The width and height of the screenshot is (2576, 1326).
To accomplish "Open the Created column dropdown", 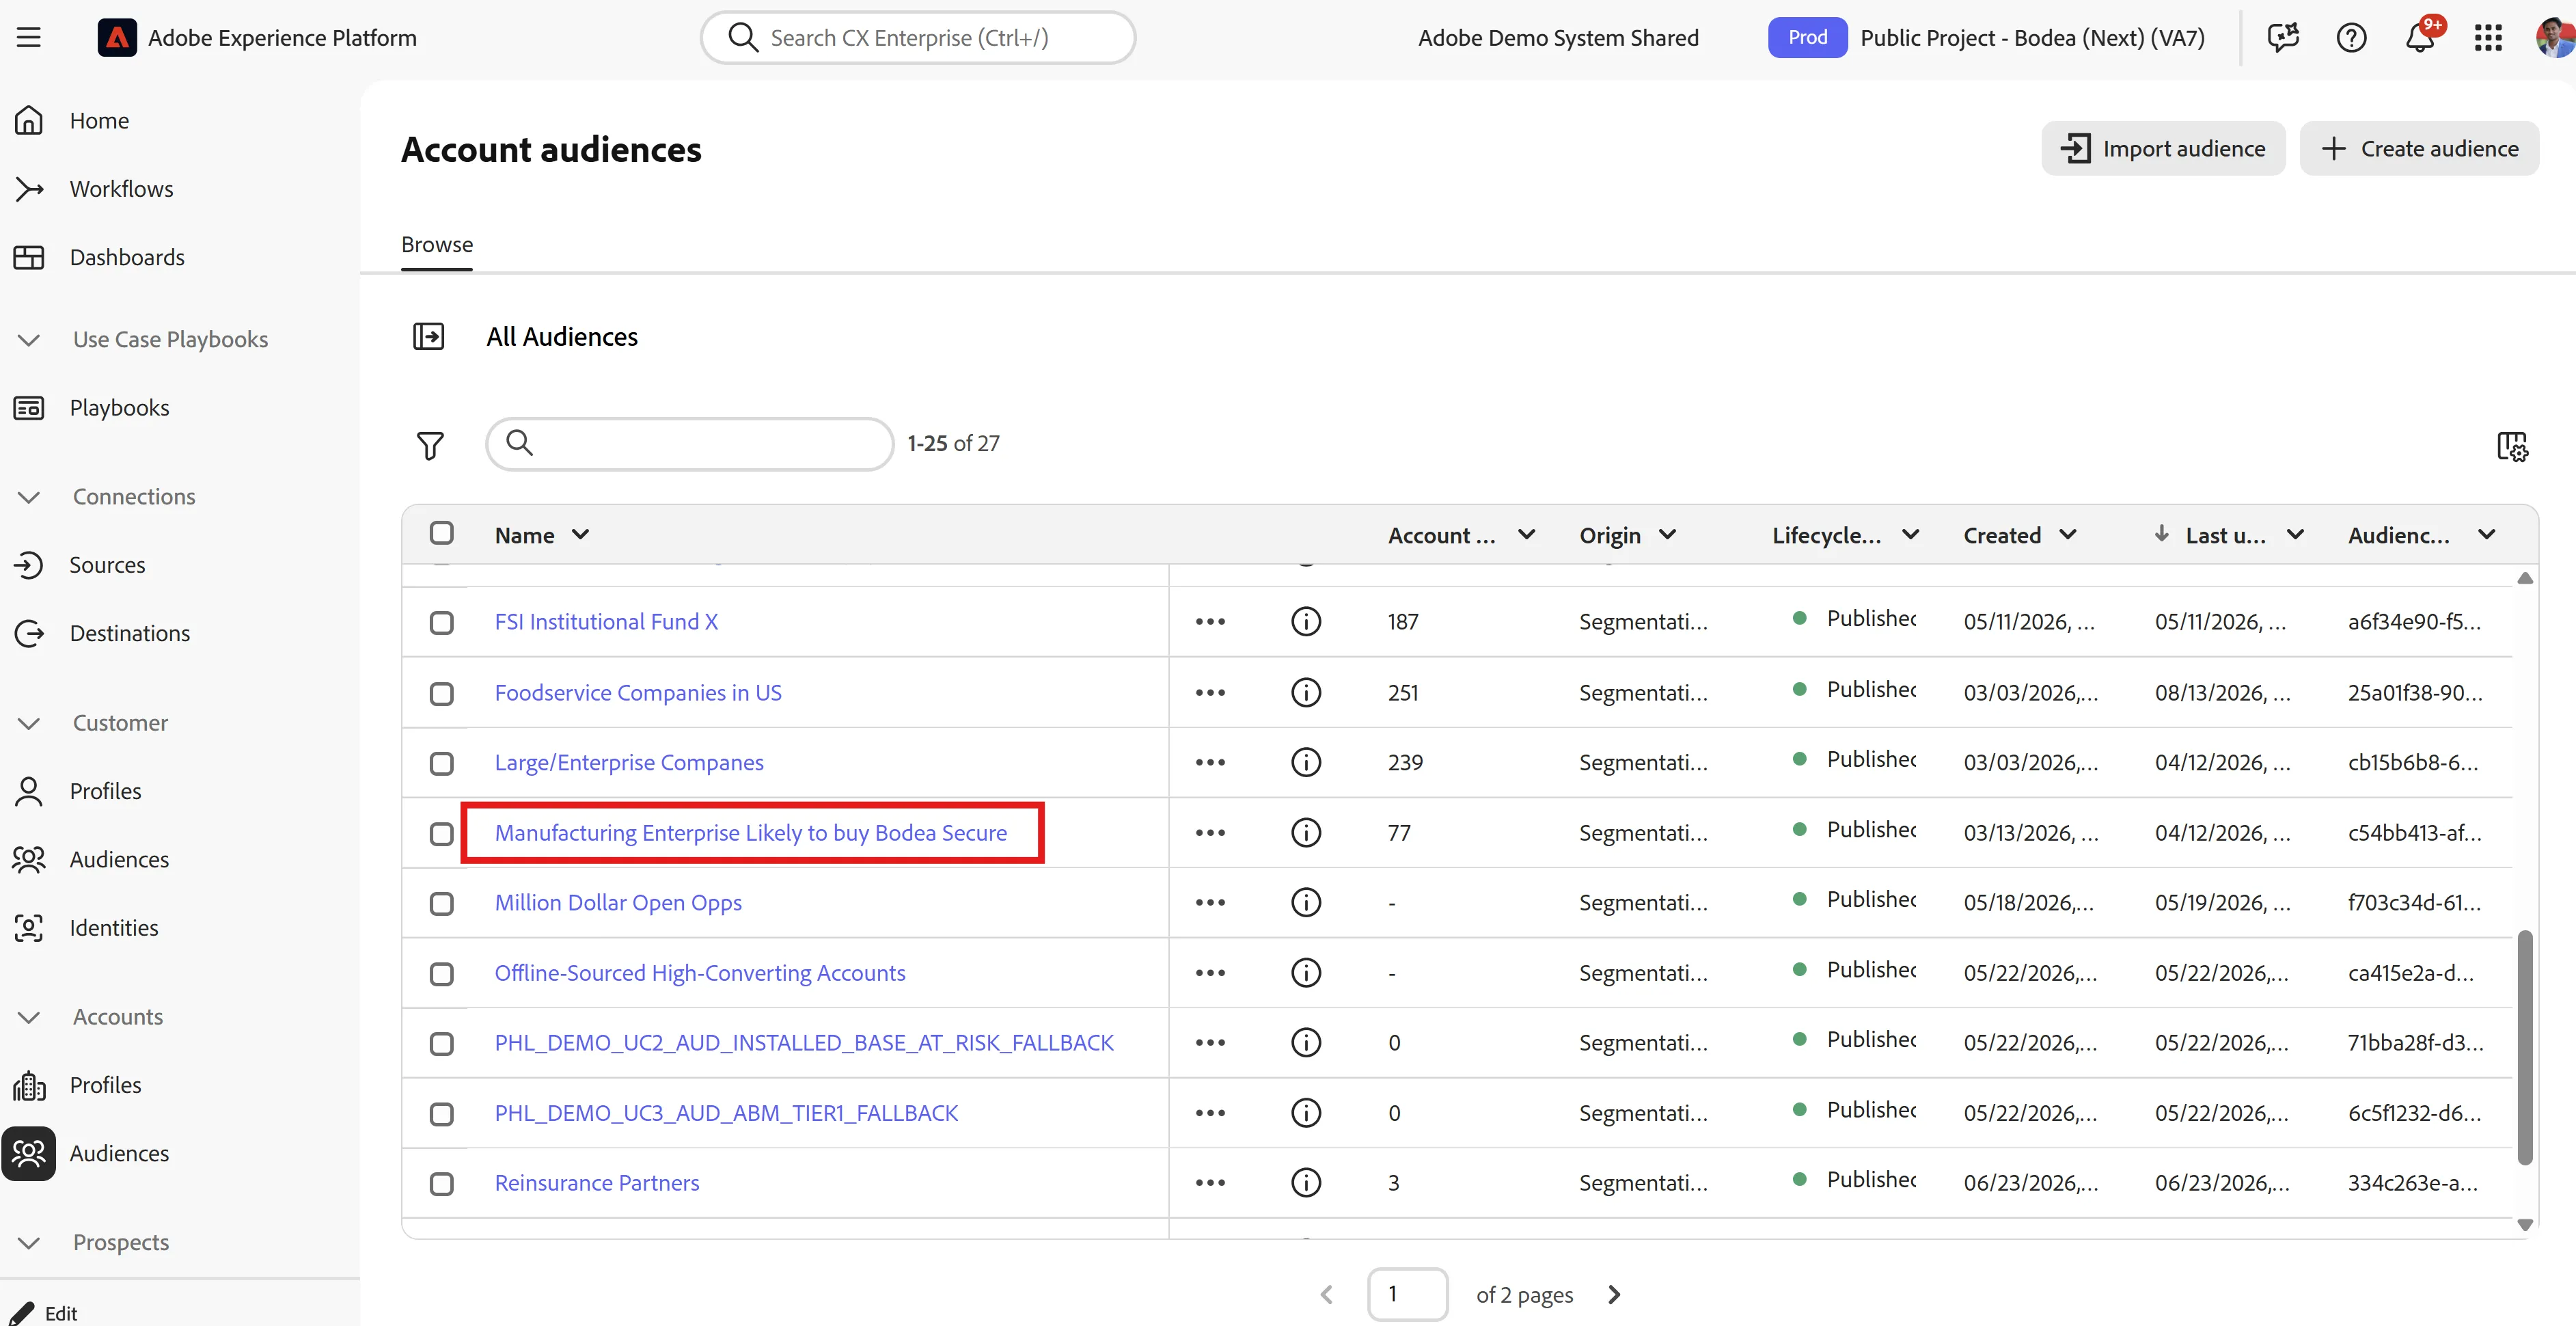I will point(2068,535).
